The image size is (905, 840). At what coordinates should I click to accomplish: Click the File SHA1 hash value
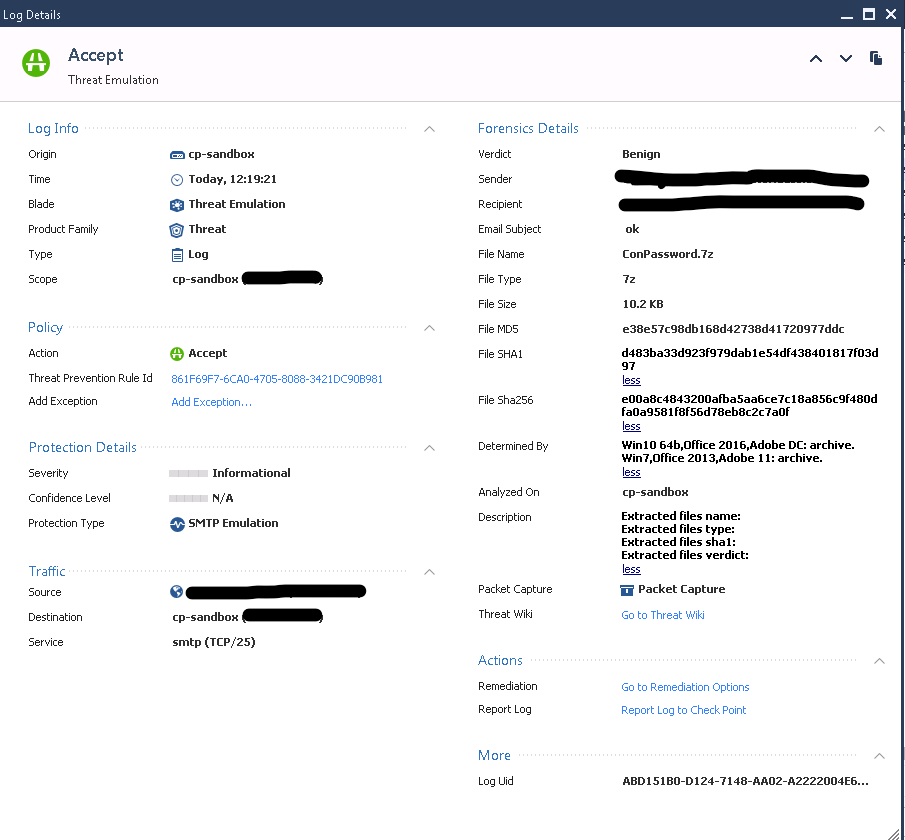[x=750, y=360]
